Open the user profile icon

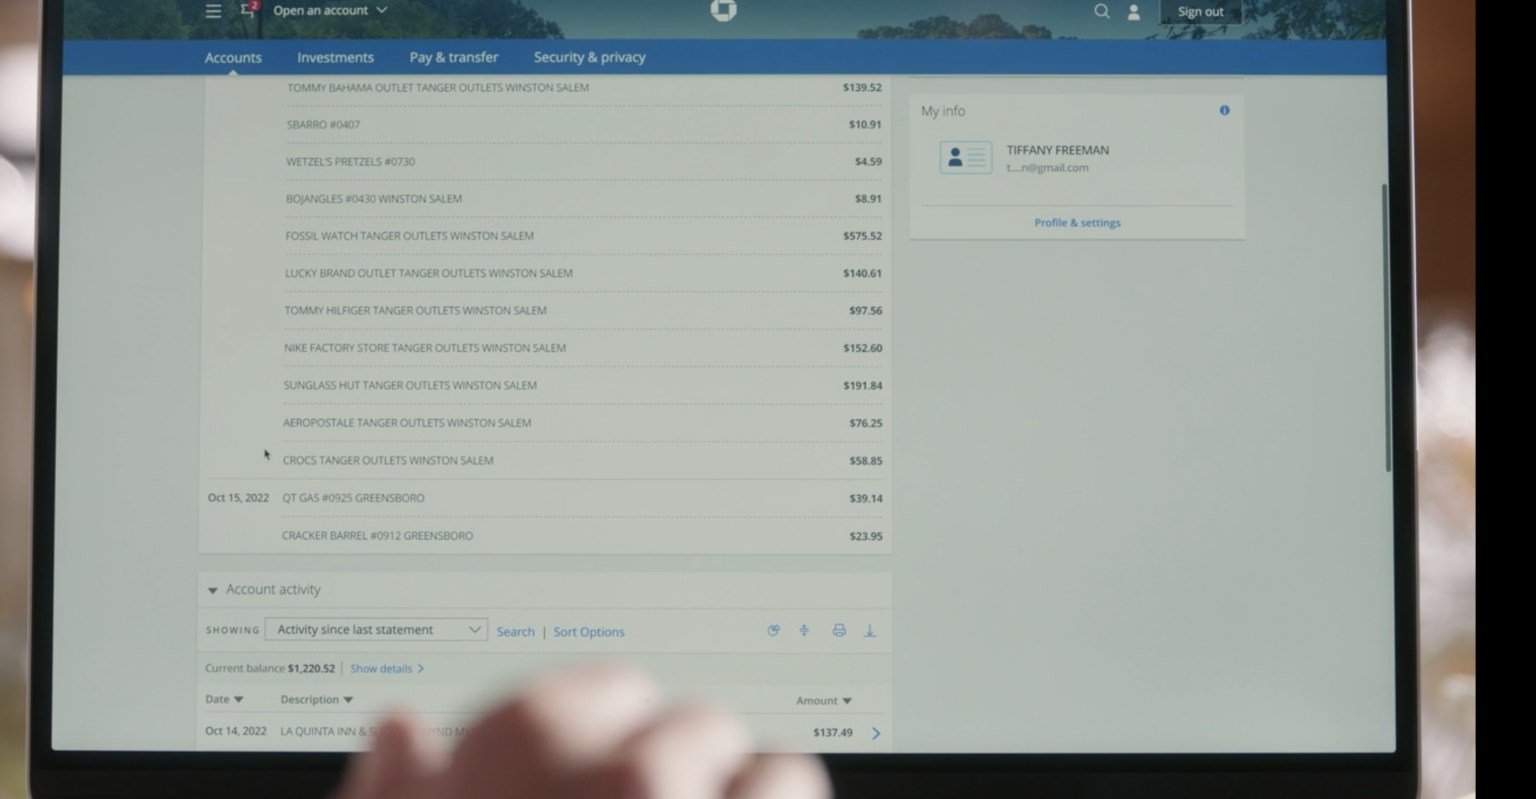pos(1134,12)
